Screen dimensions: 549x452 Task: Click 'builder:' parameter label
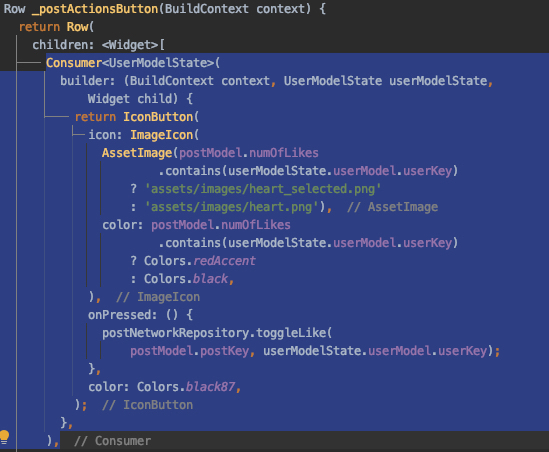pyautogui.click(x=88, y=81)
